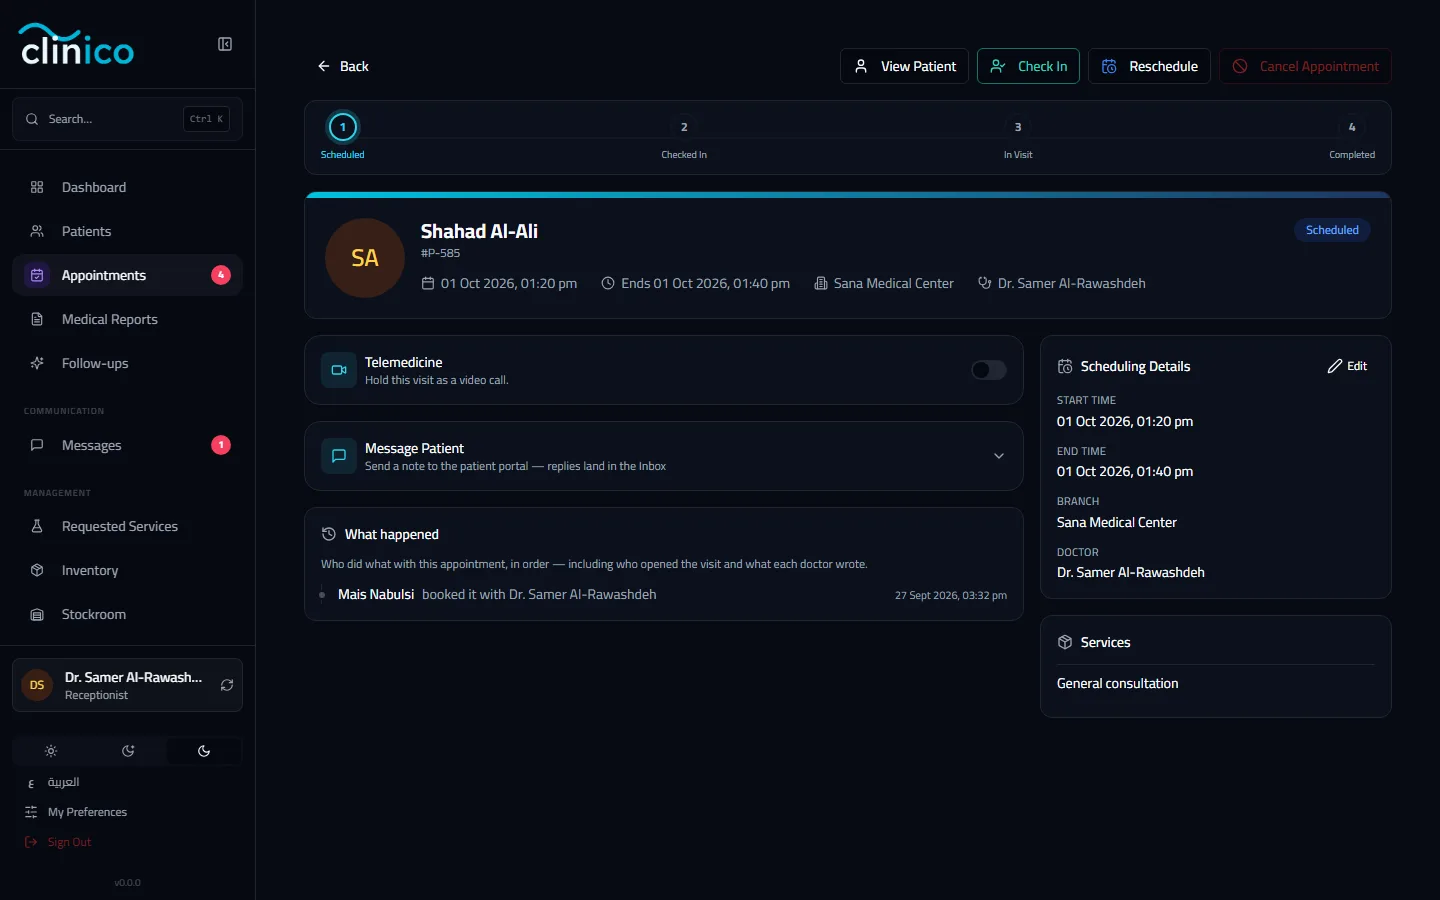Click the SA patient avatar
Image resolution: width=1440 pixels, height=900 pixels.
[x=365, y=258]
